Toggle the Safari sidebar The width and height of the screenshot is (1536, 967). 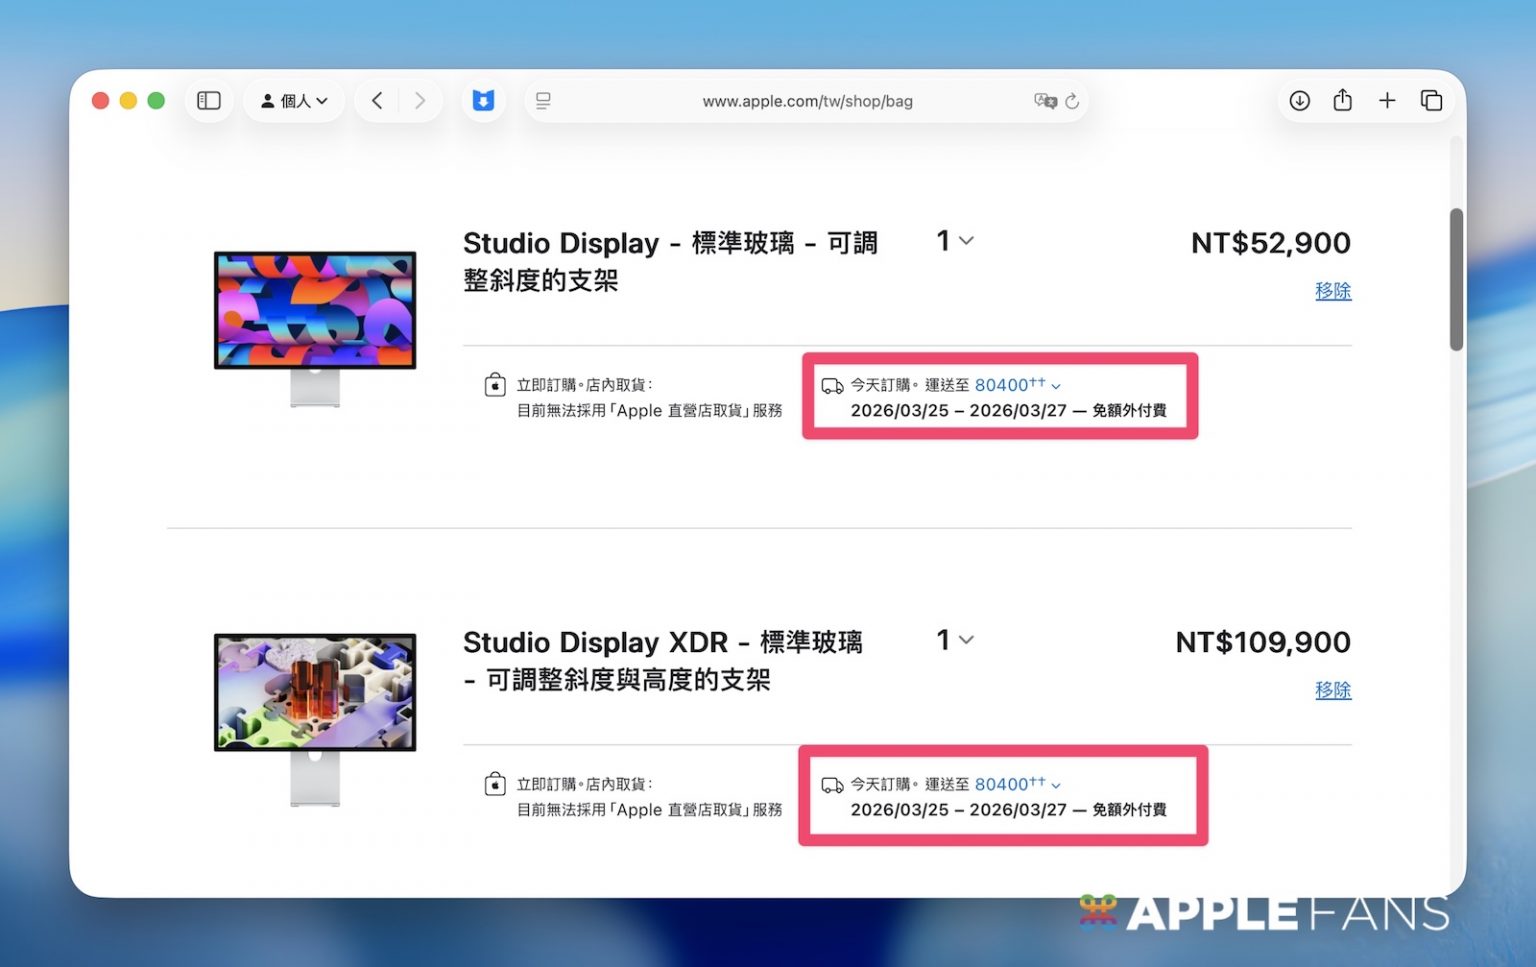coord(209,101)
